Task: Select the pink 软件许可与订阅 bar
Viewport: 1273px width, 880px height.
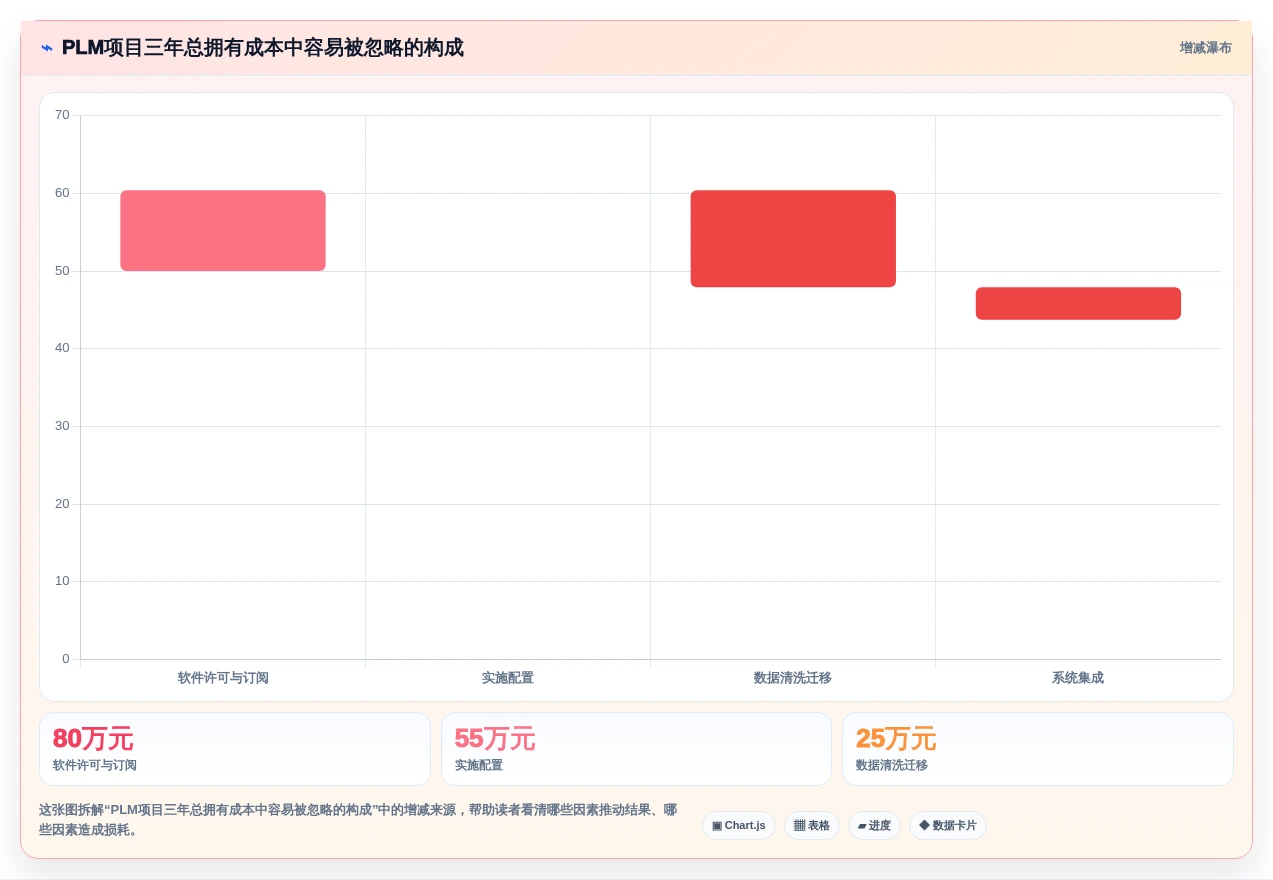Action: [x=223, y=231]
